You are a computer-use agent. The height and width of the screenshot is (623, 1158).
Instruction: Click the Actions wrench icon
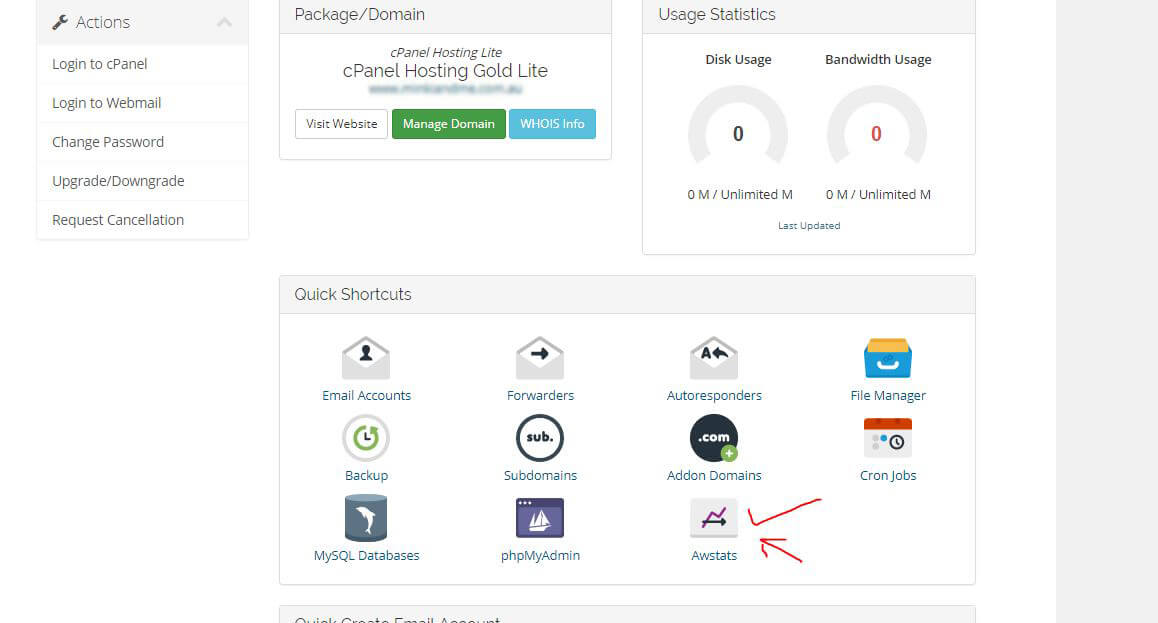[60, 22]
